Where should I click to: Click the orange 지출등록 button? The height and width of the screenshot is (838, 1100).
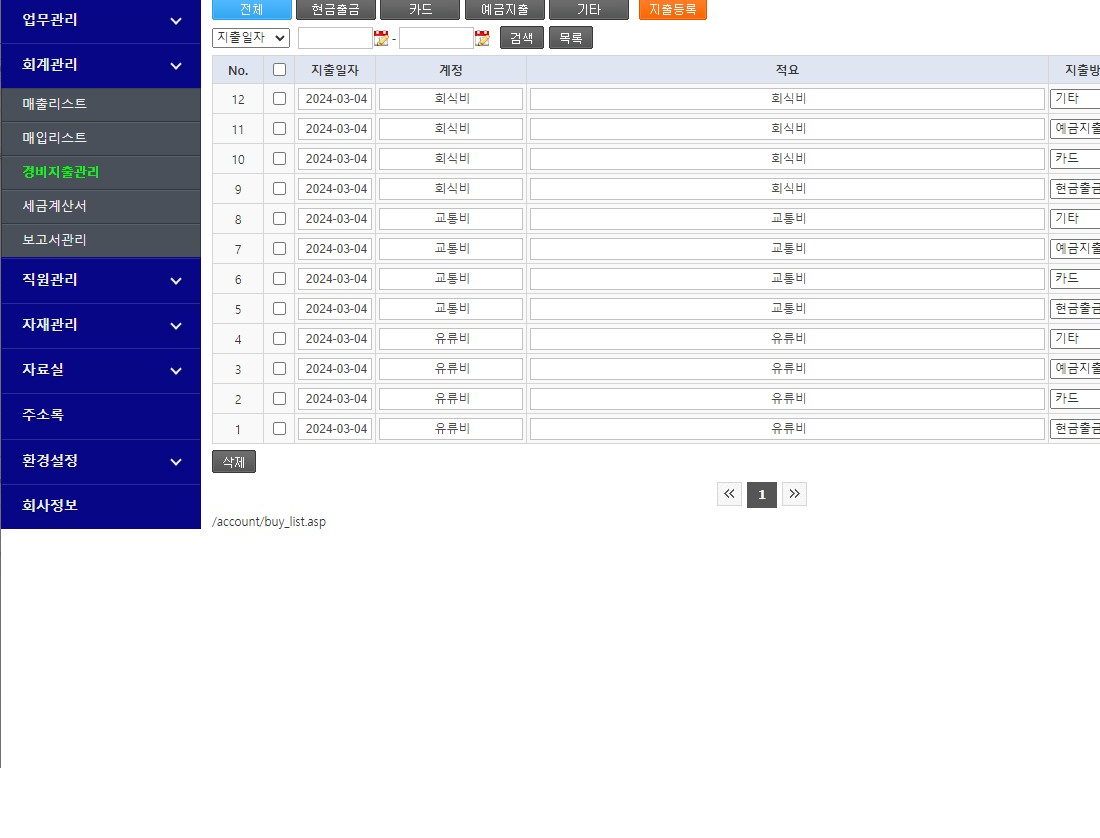coord(672,9)
